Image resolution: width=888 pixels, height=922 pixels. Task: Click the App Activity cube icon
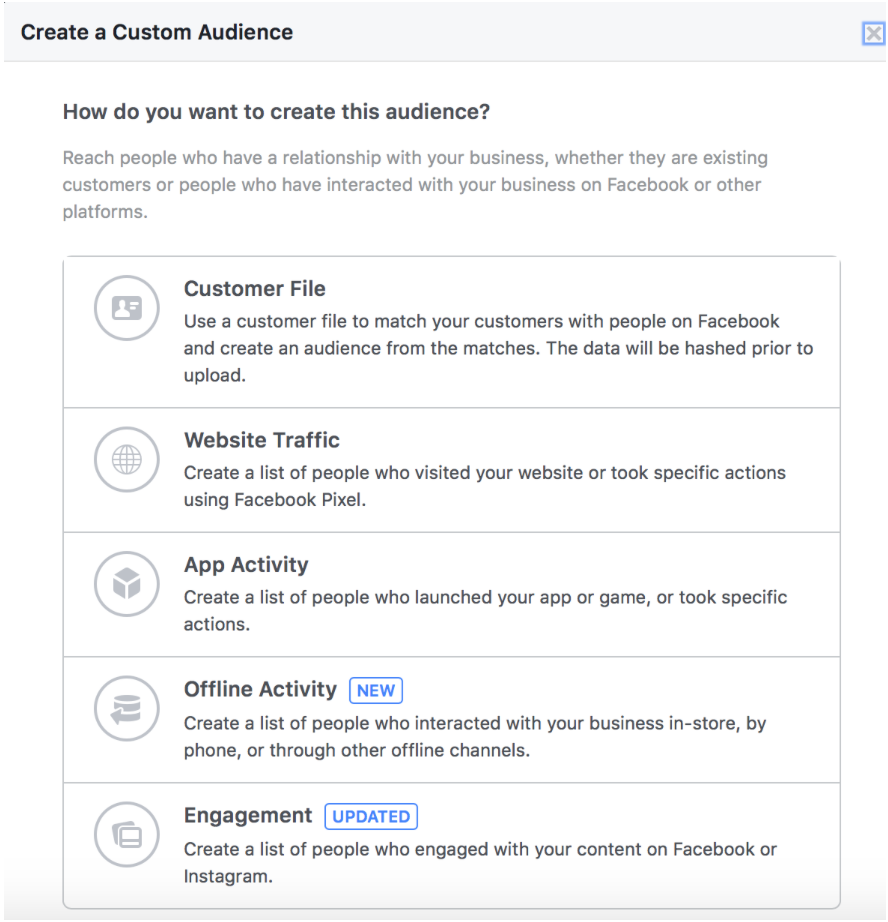126,584
